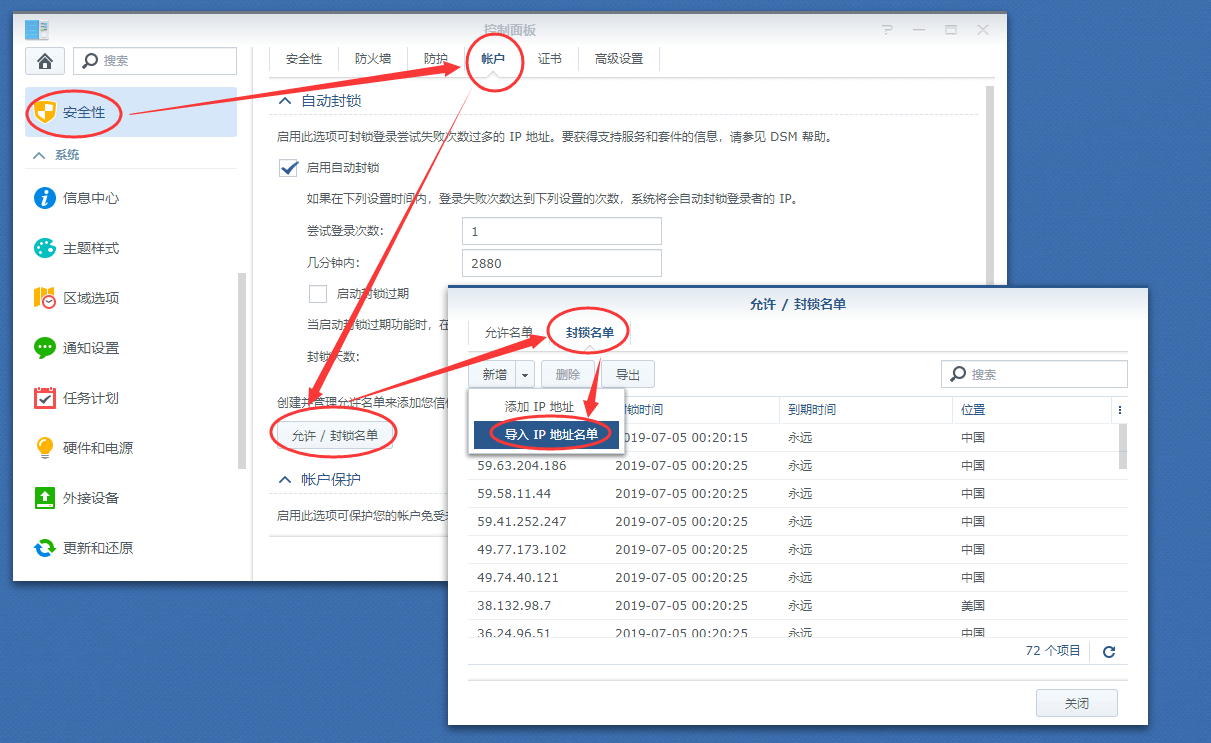
Task: Uncheck 启用自动封锁 checkbox
Action: coord(289,168)
